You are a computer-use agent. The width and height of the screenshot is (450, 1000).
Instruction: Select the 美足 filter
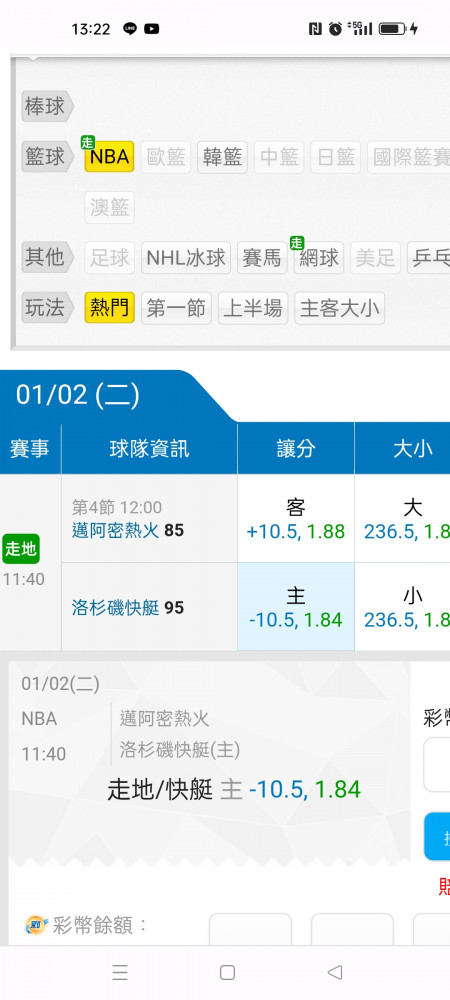tap(375, 258)
